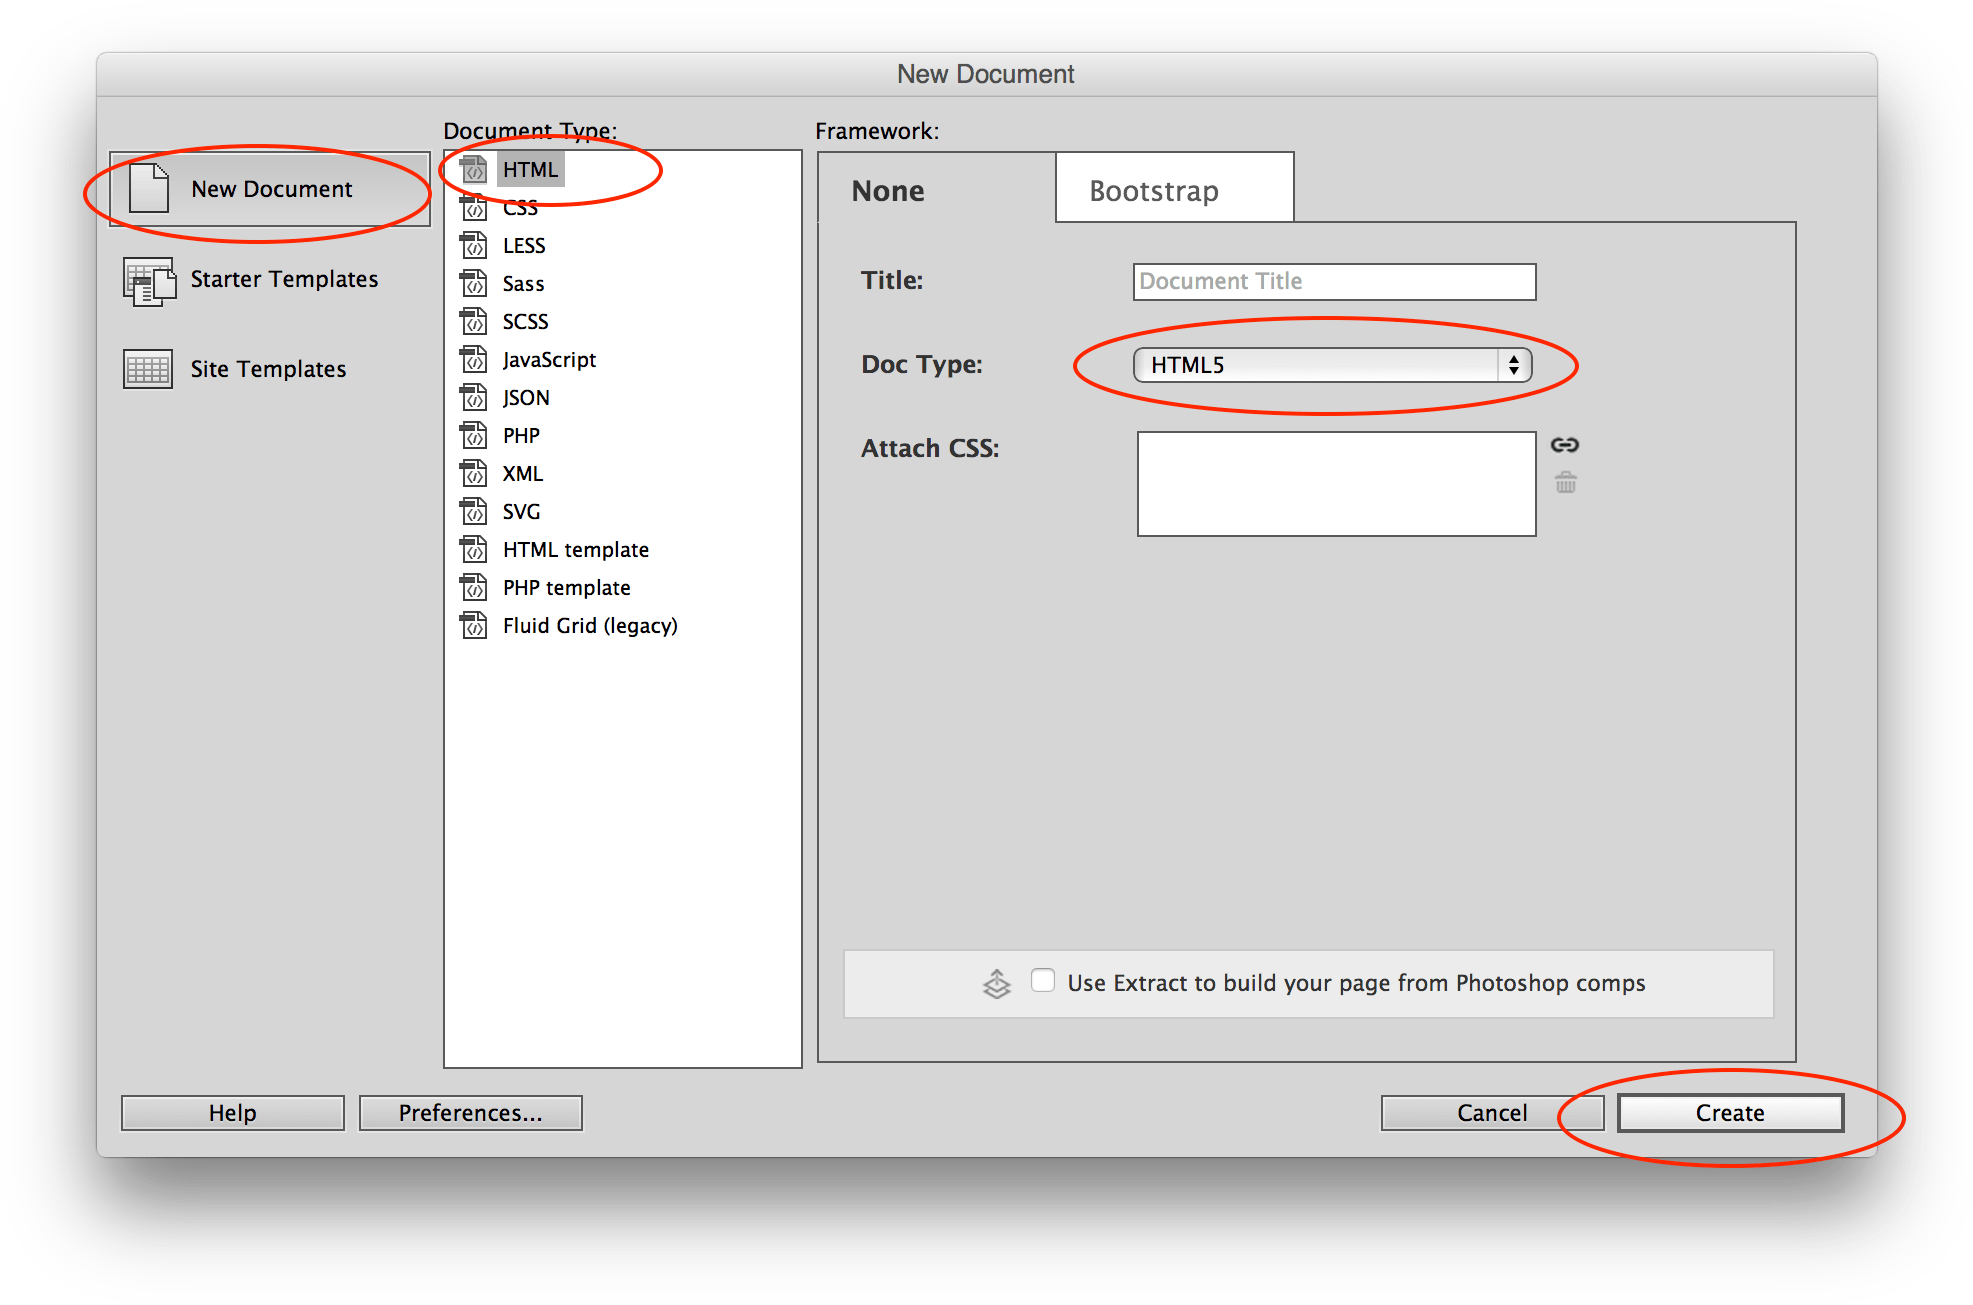Click the Cancel button

[x=1491, y=1113]
